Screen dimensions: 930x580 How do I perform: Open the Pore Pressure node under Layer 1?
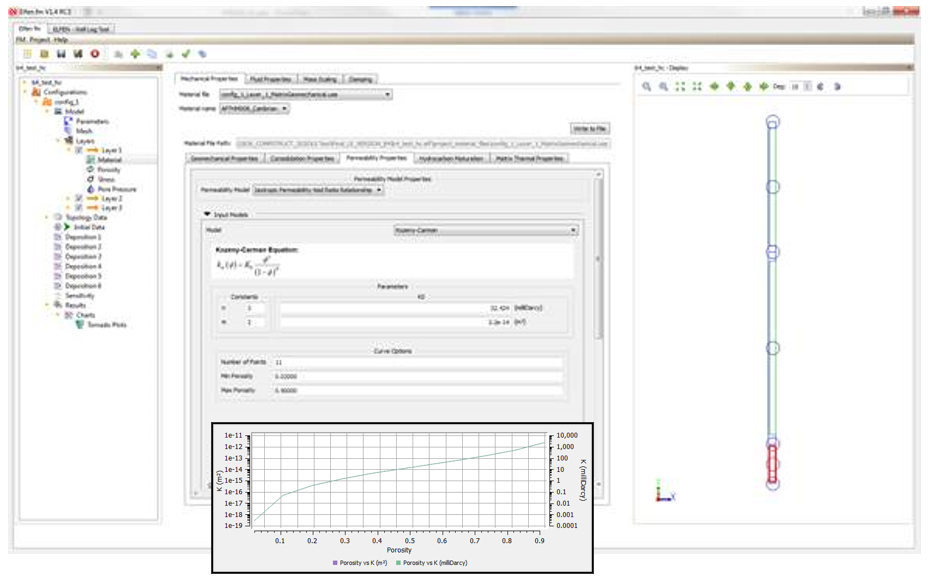(117, 189)
